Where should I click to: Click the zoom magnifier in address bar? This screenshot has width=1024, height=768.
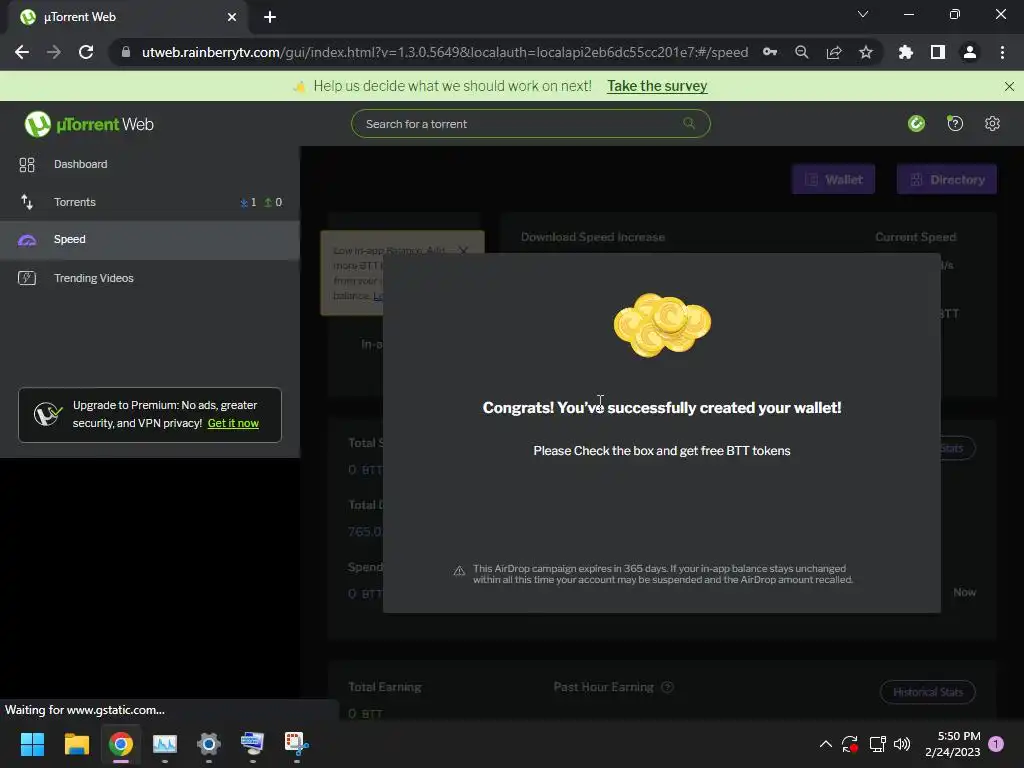(x=802, y=52)
